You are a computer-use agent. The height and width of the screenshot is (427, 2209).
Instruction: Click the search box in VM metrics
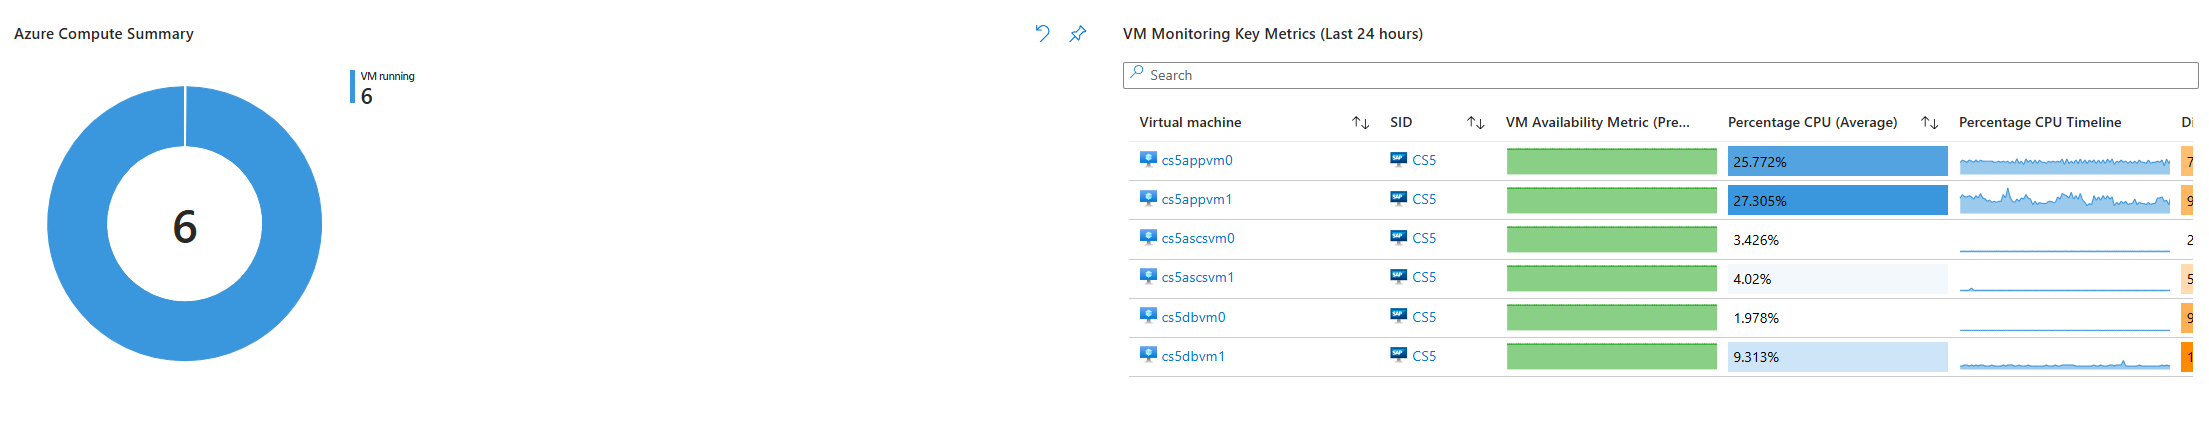[x=1660, y=75]
